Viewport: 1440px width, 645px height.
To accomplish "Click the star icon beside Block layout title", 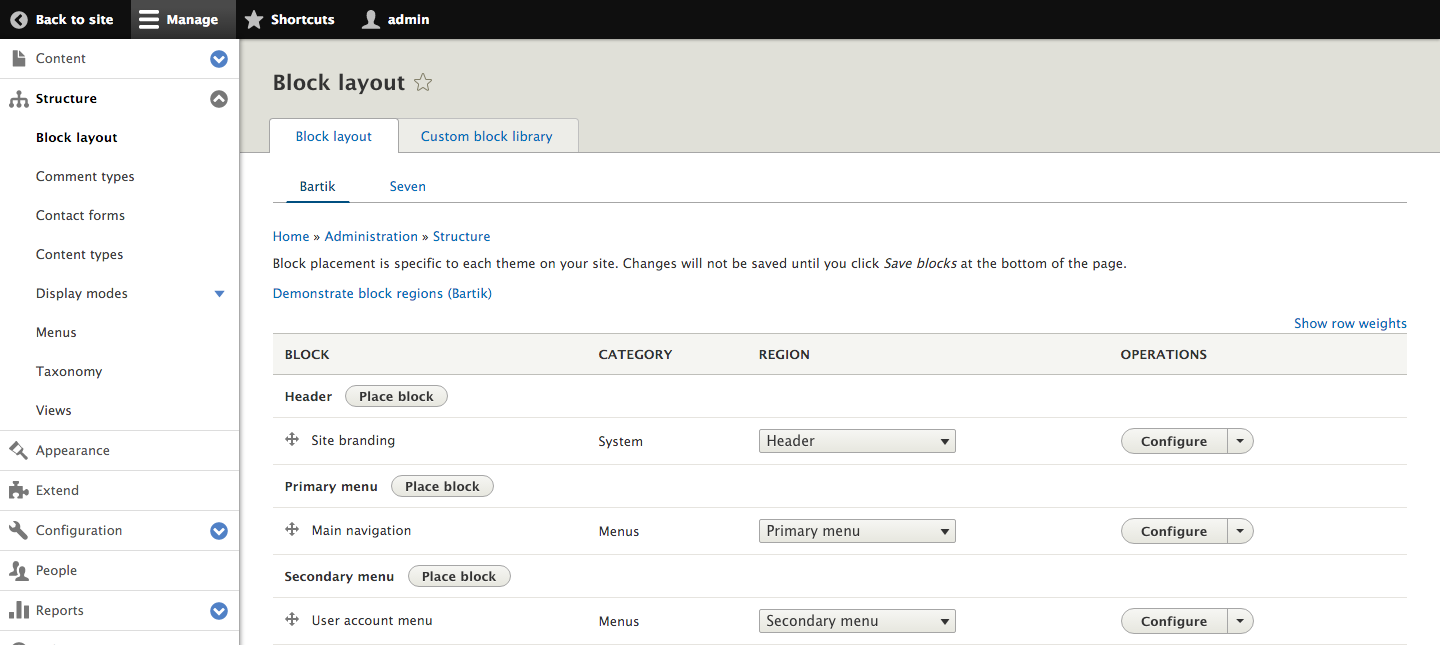I will 423,83.
